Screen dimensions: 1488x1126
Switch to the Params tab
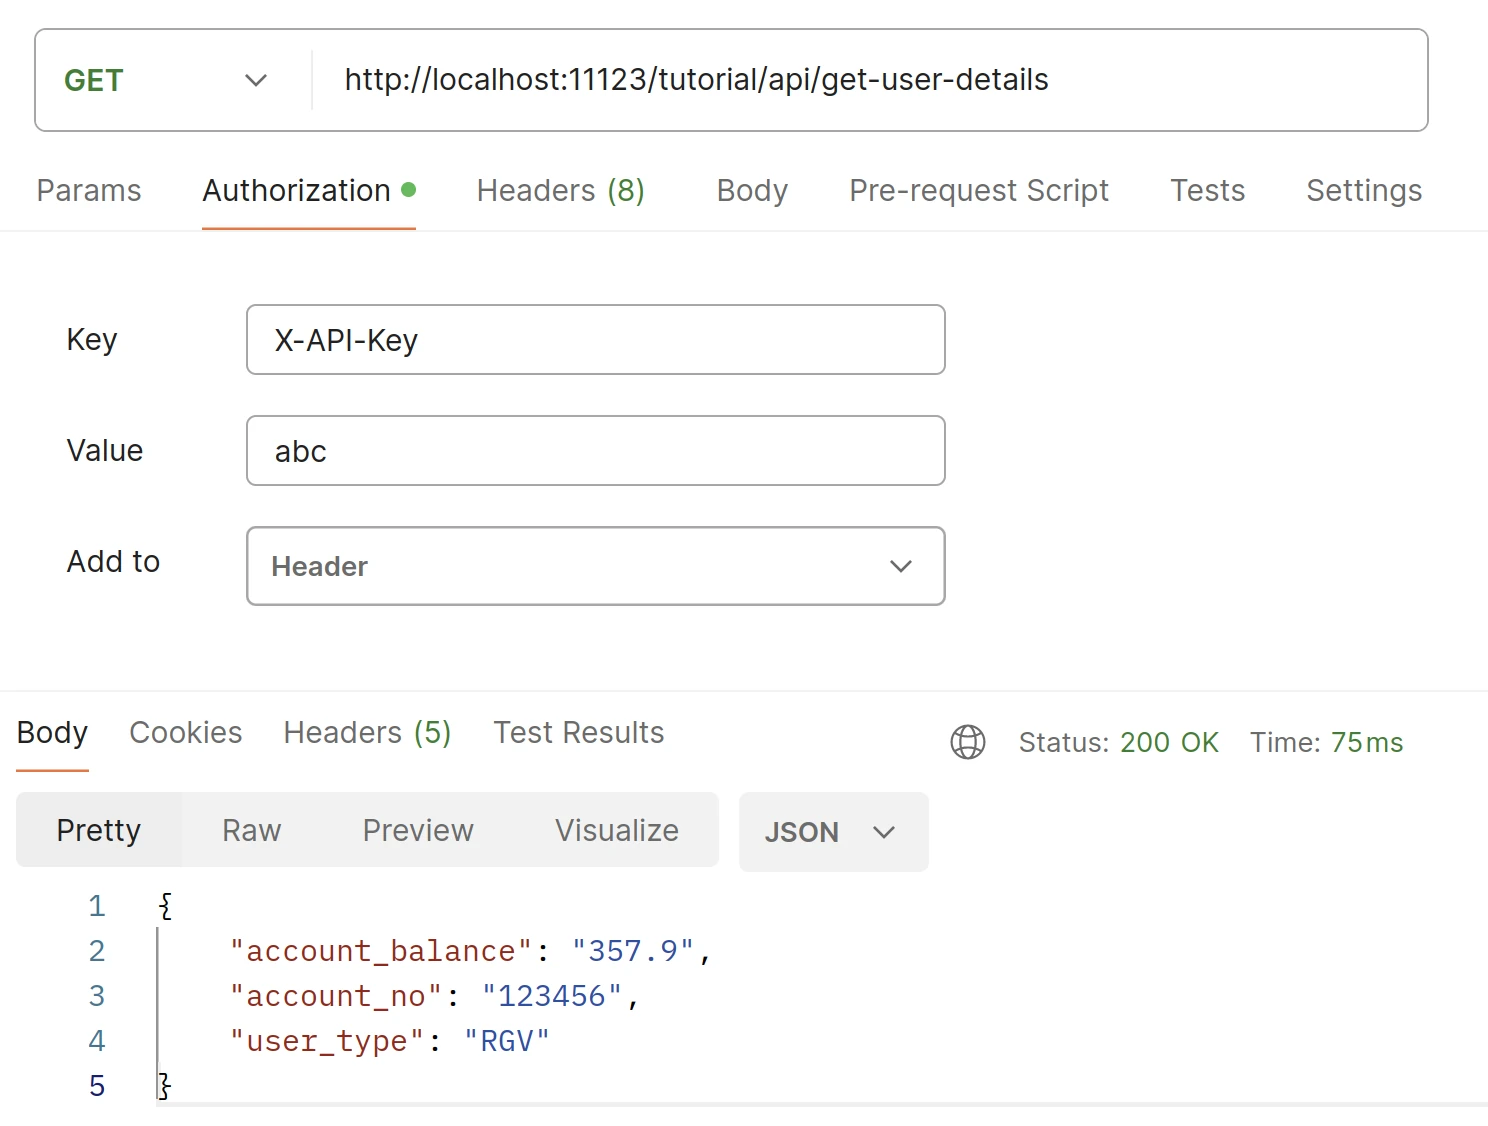(x=89, y=191)
